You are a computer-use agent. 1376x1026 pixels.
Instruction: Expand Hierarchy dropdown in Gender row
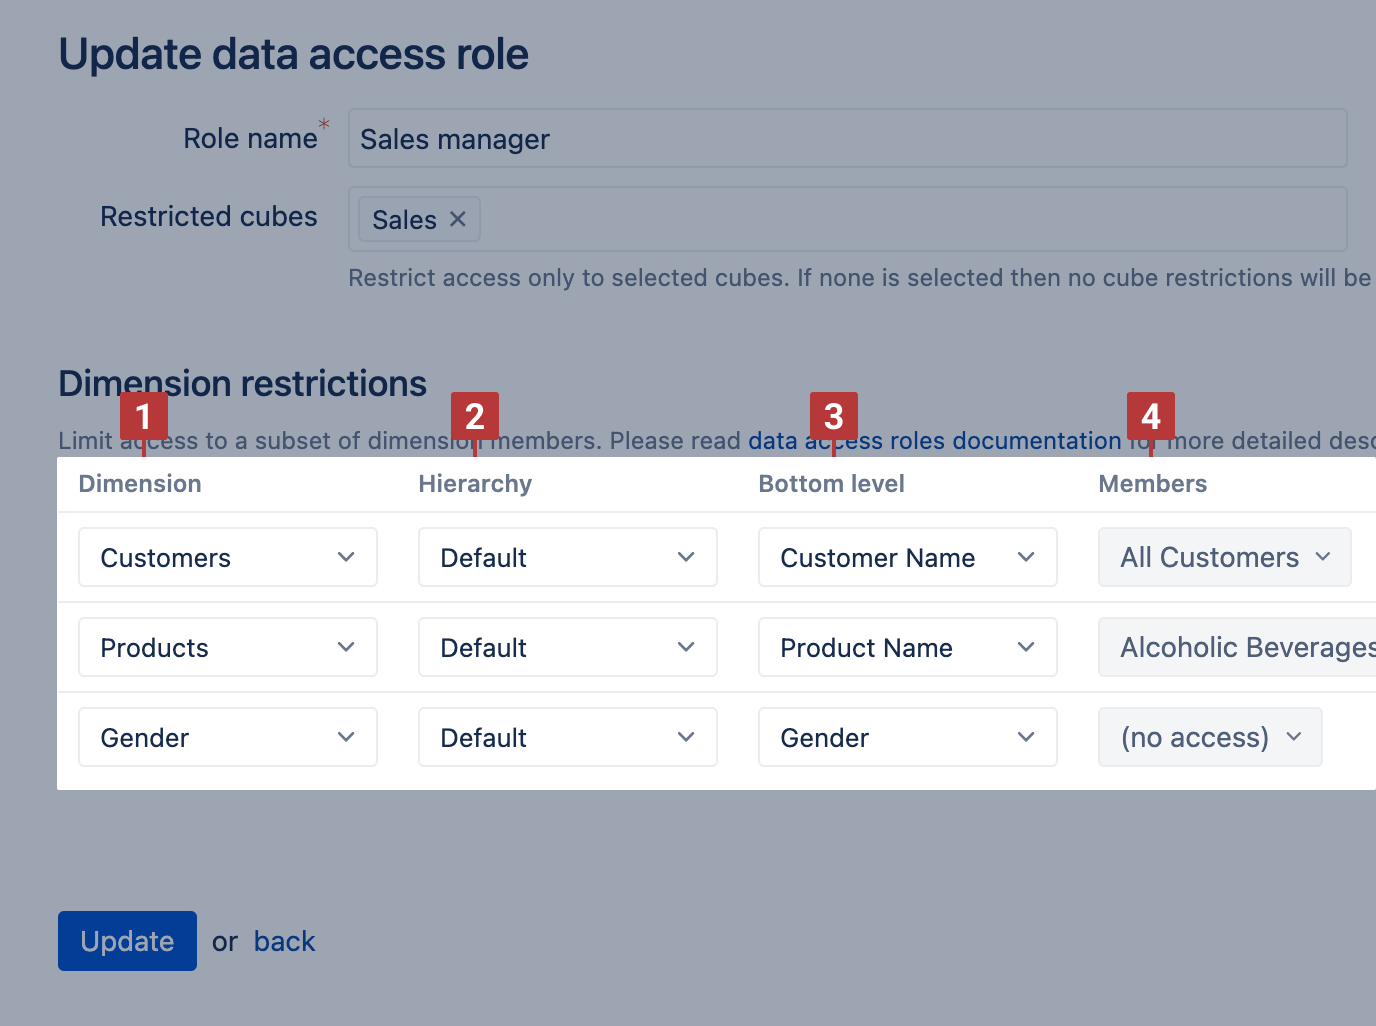(567, 737)
